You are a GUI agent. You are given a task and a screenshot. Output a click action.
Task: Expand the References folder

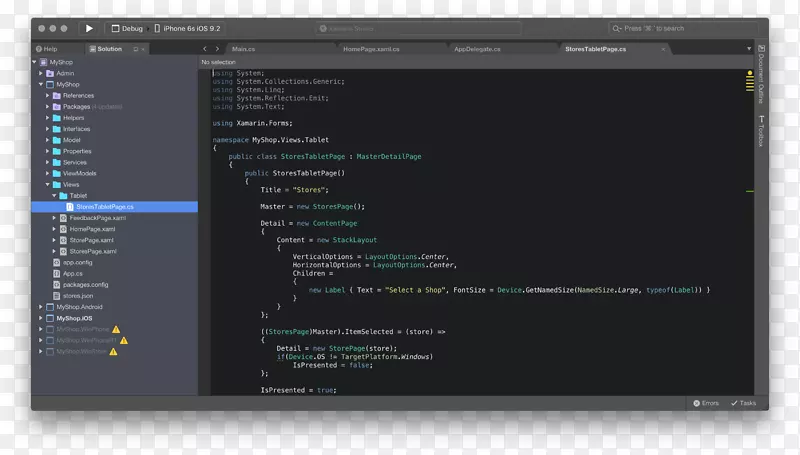[48, 95]
